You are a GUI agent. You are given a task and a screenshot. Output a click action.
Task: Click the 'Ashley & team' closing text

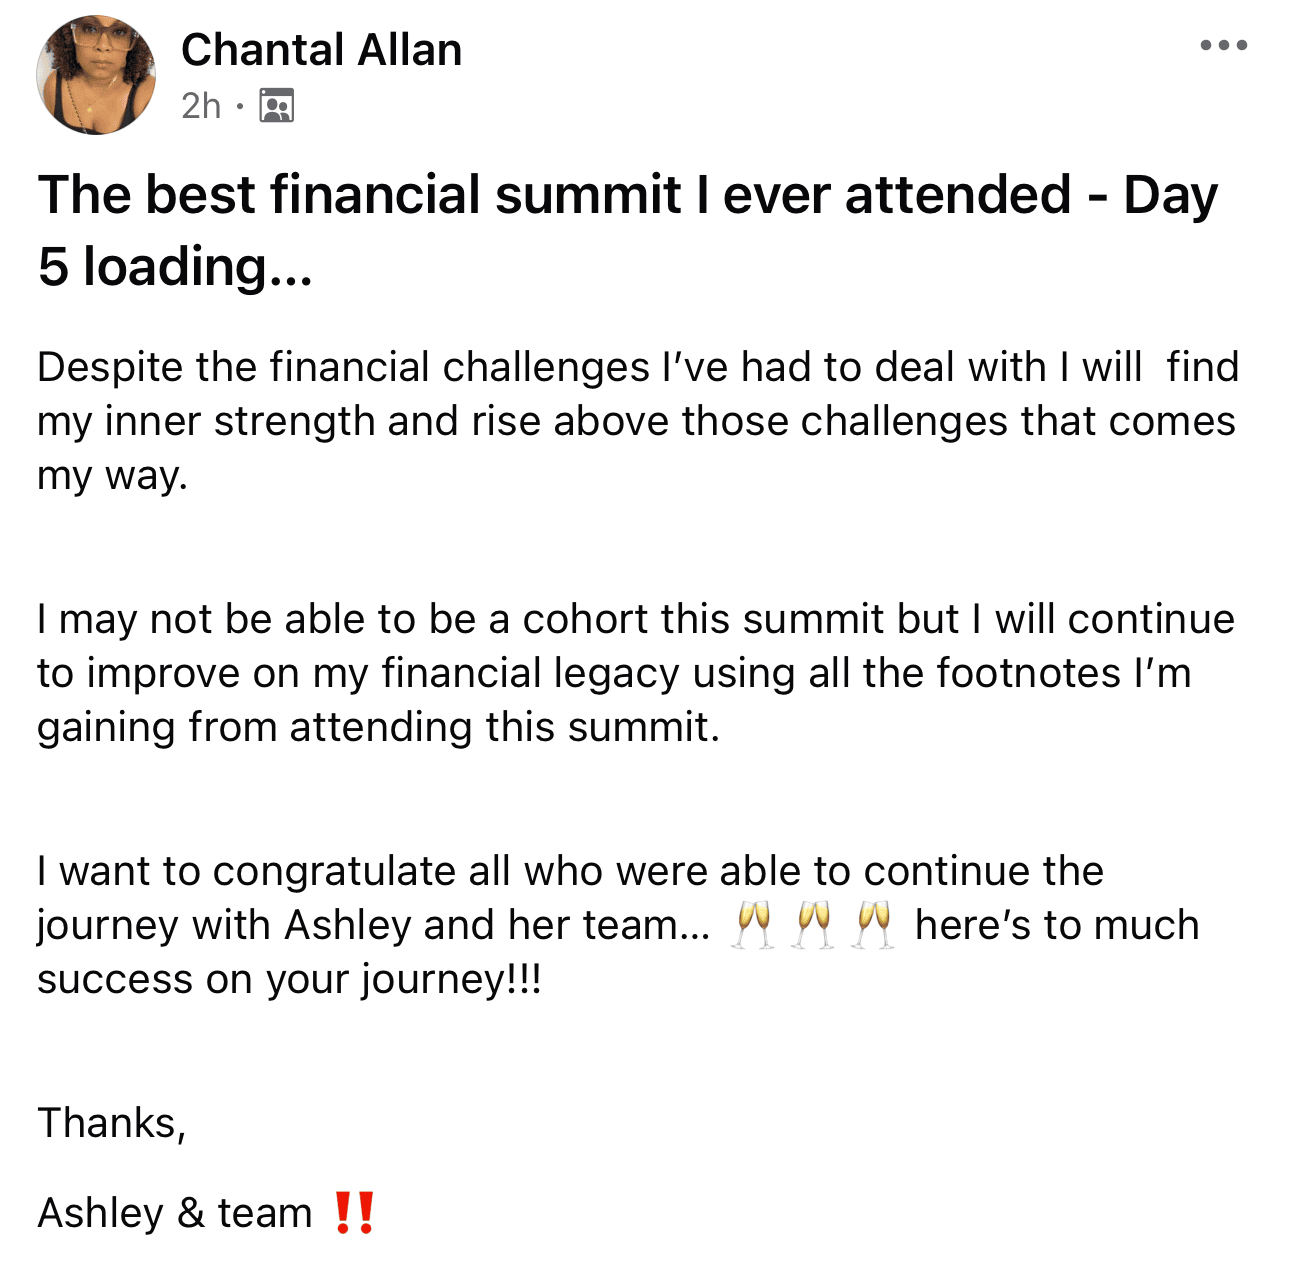pos(175,1213)
